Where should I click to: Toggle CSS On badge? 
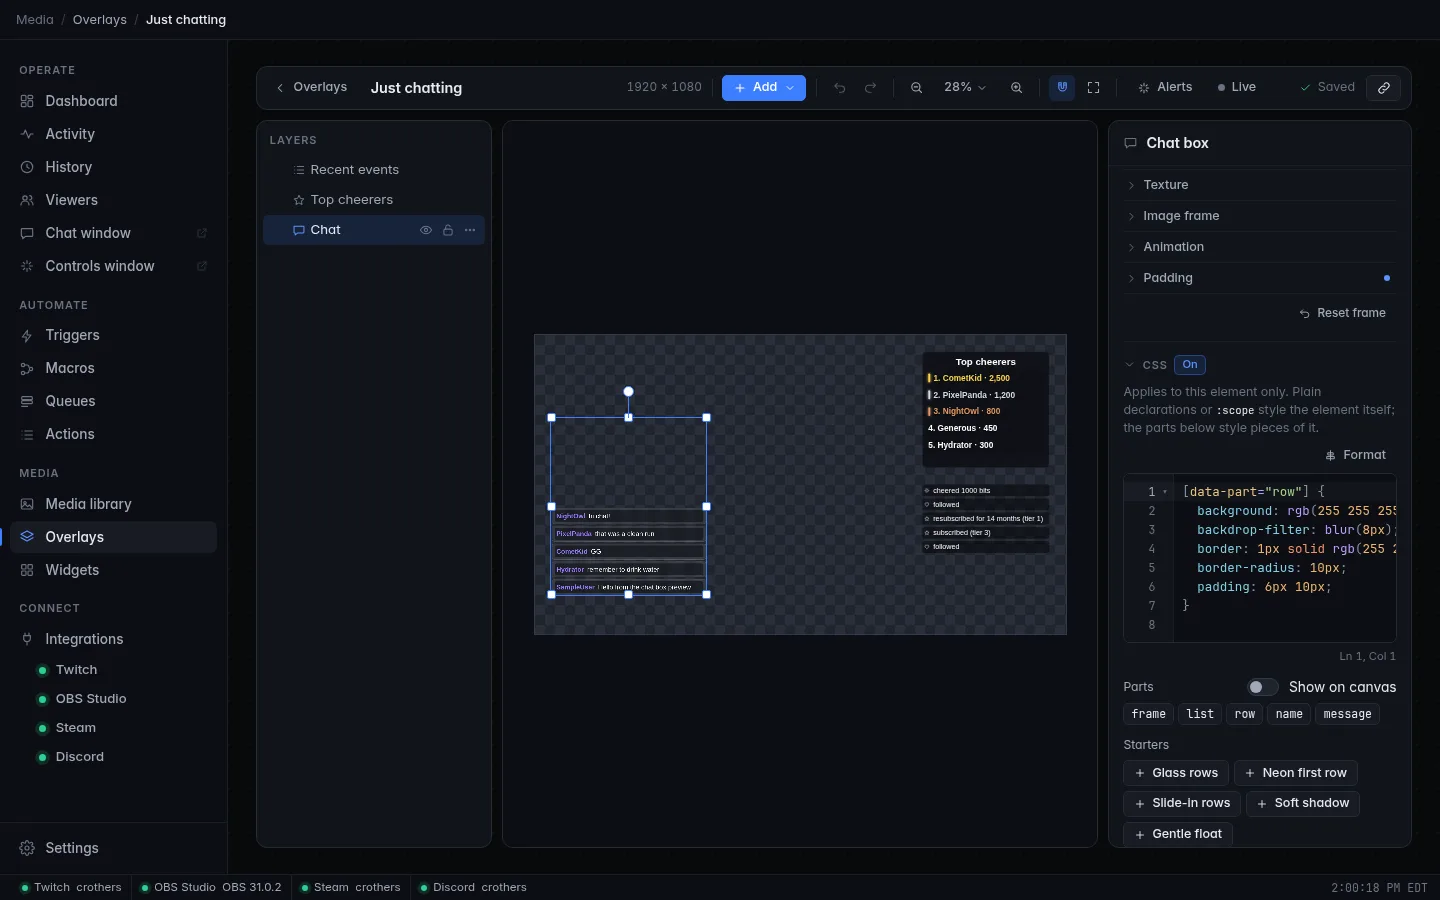click(1190, 365)
